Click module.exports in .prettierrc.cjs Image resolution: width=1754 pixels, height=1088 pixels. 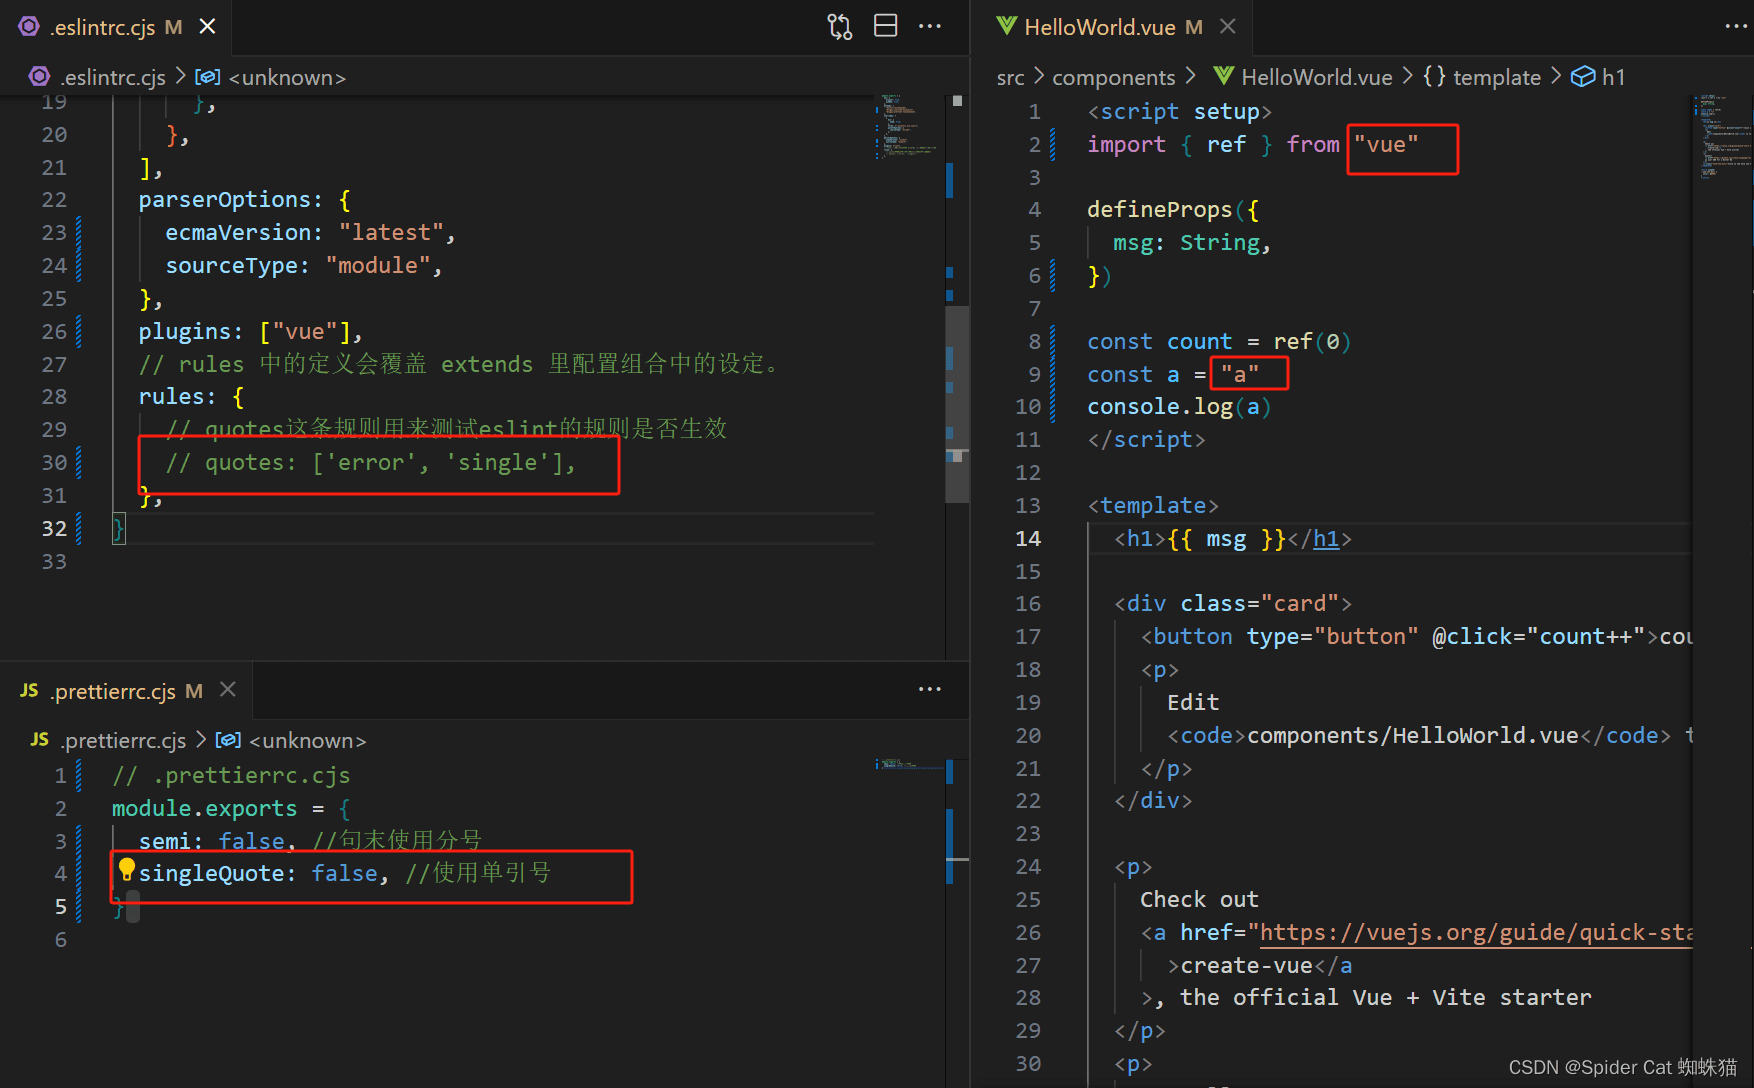[204, 808]
